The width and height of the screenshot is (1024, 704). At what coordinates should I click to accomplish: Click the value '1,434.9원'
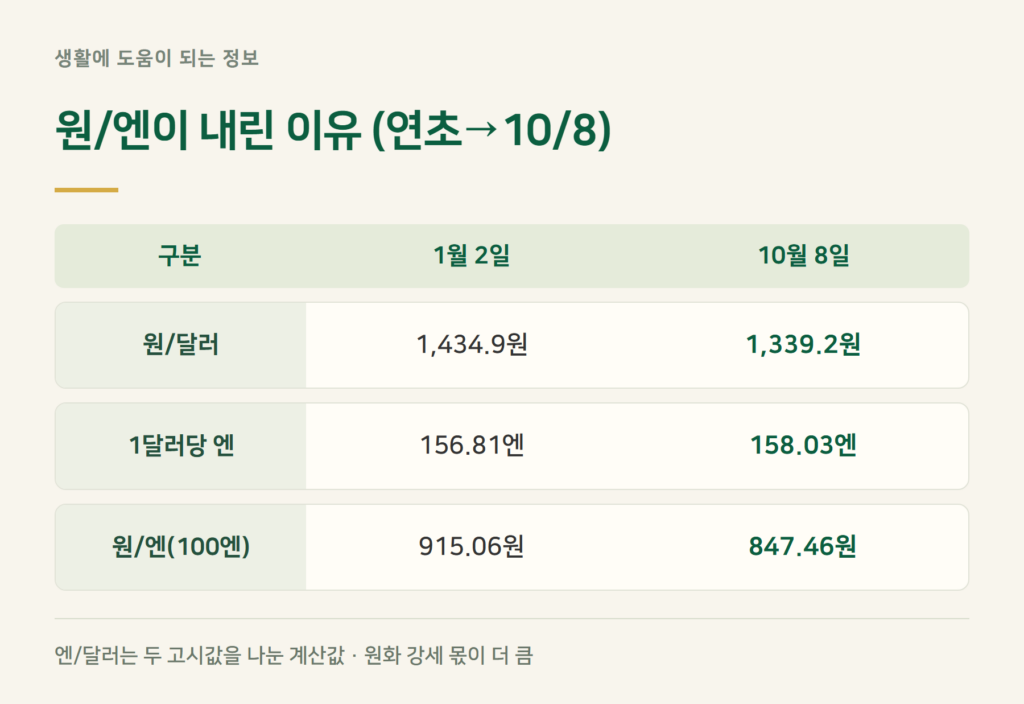coord(472,344)
